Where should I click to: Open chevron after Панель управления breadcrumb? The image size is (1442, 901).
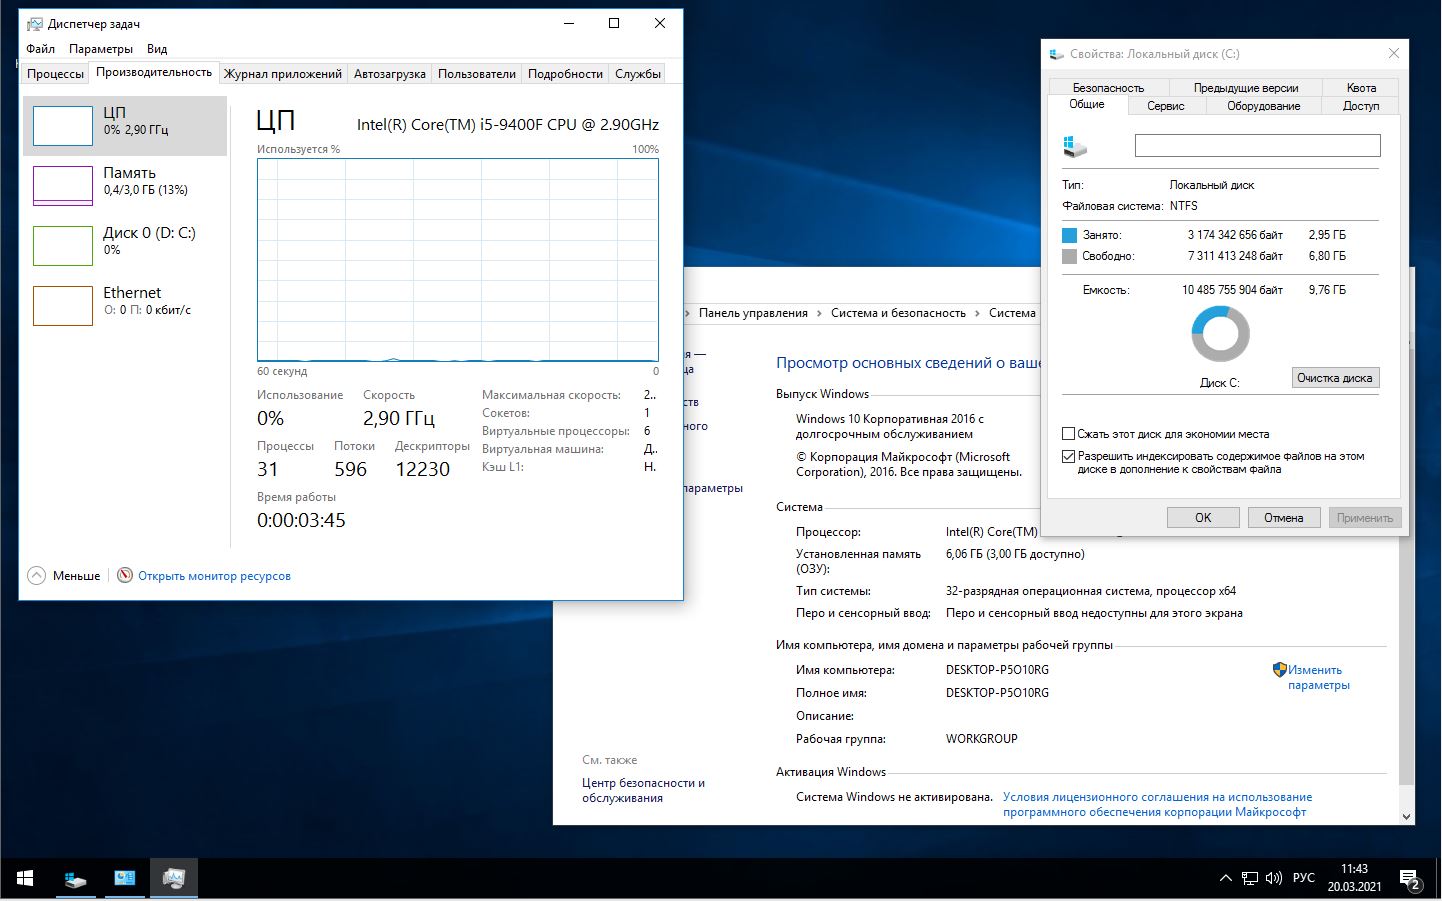(x=819, y=313)
